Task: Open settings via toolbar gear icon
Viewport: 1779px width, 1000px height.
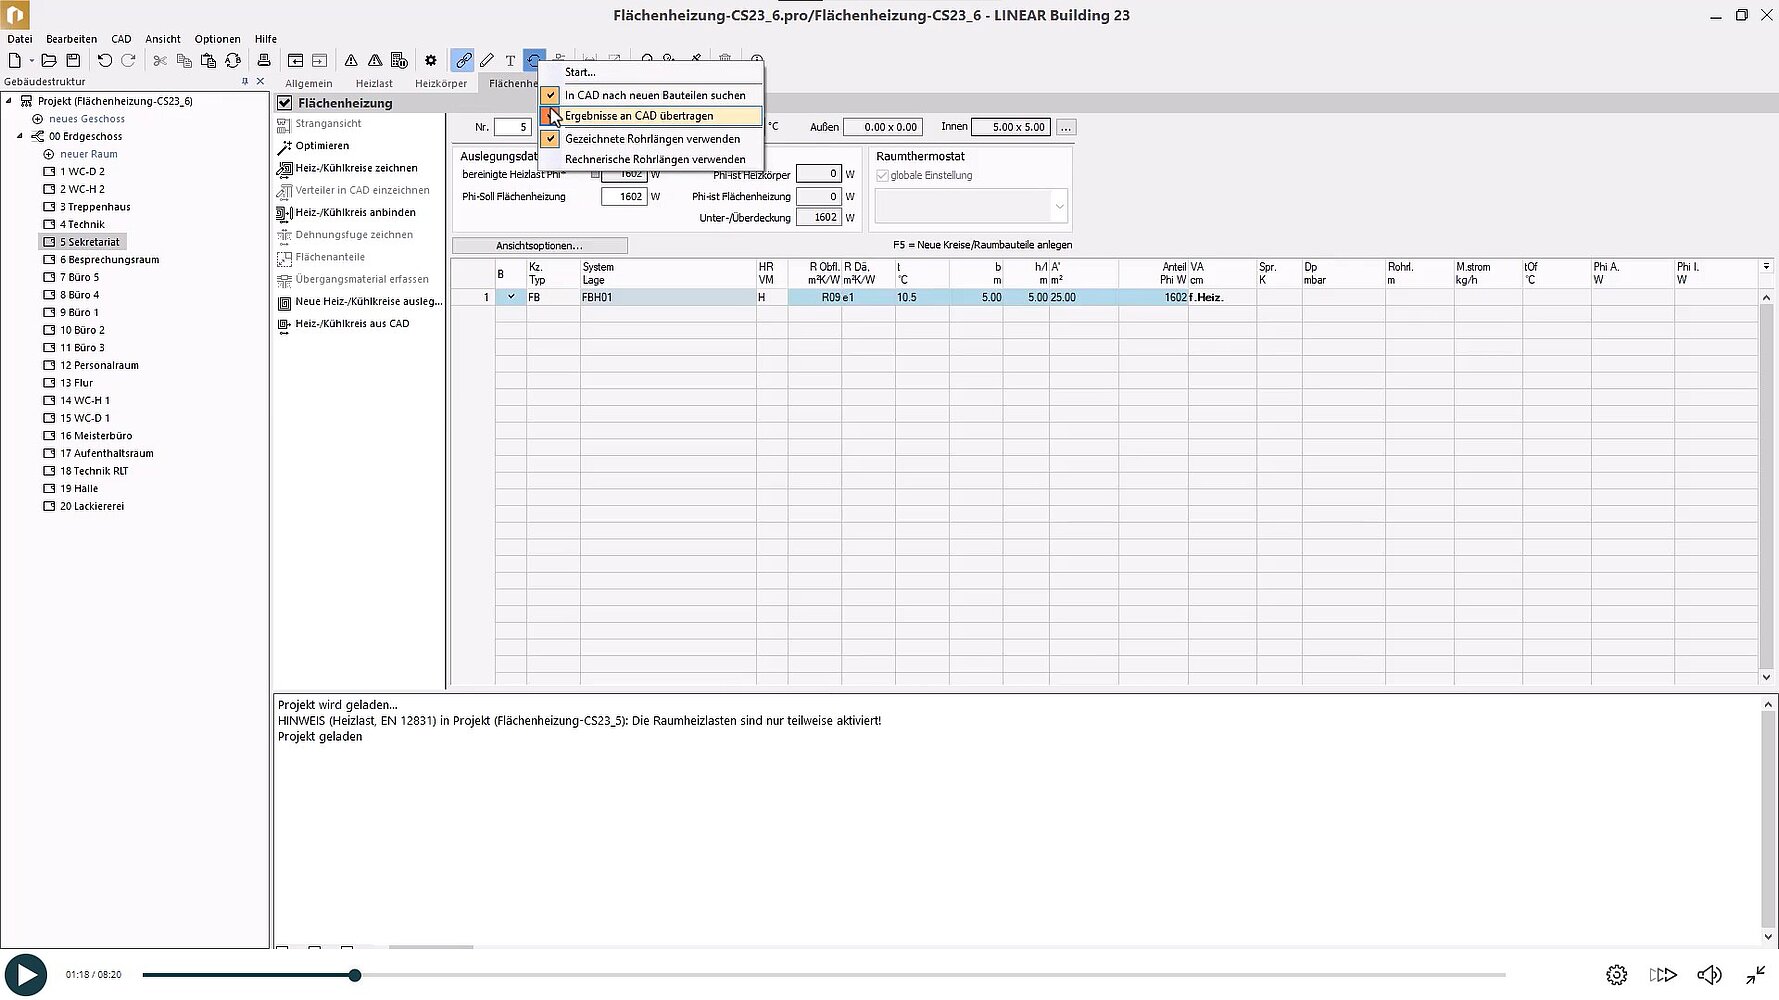Action: (x=431, y=61)
